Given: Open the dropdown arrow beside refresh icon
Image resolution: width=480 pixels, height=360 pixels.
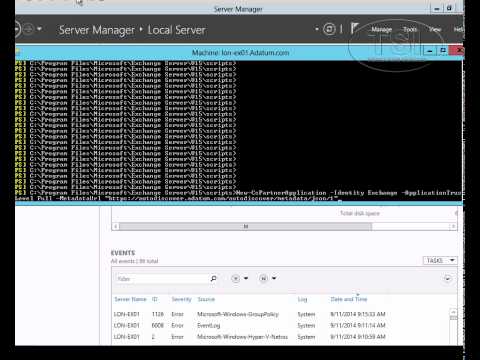Looking at the screenshot, I should [x=317, y=29].
